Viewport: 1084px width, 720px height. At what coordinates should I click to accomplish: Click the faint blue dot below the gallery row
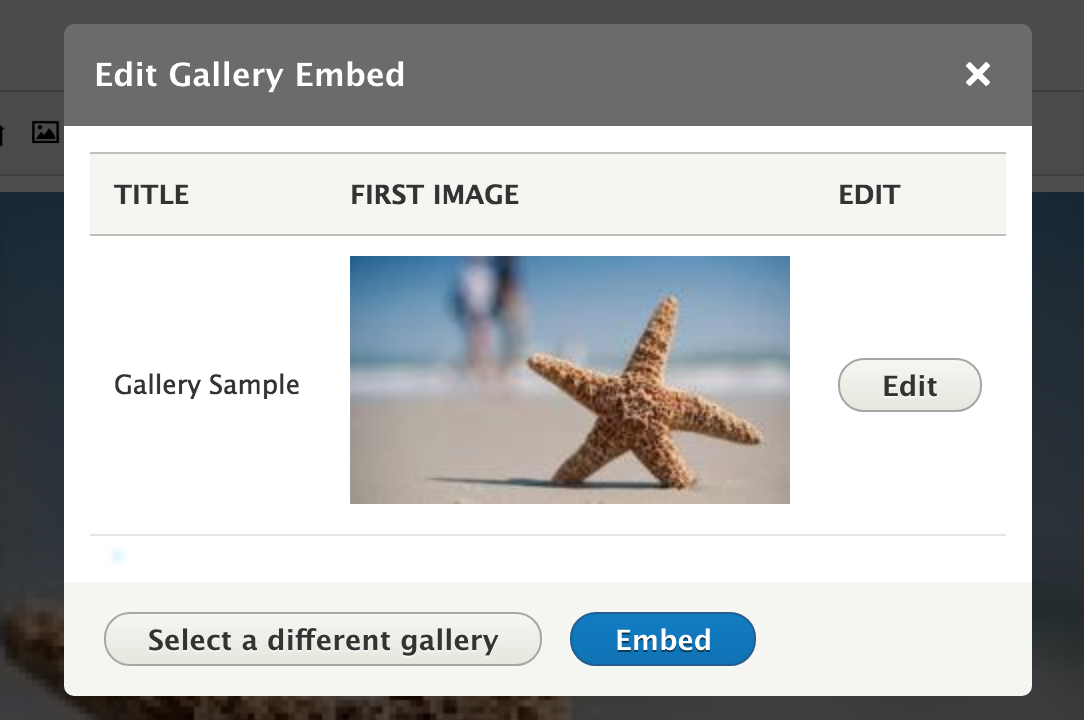118,555
